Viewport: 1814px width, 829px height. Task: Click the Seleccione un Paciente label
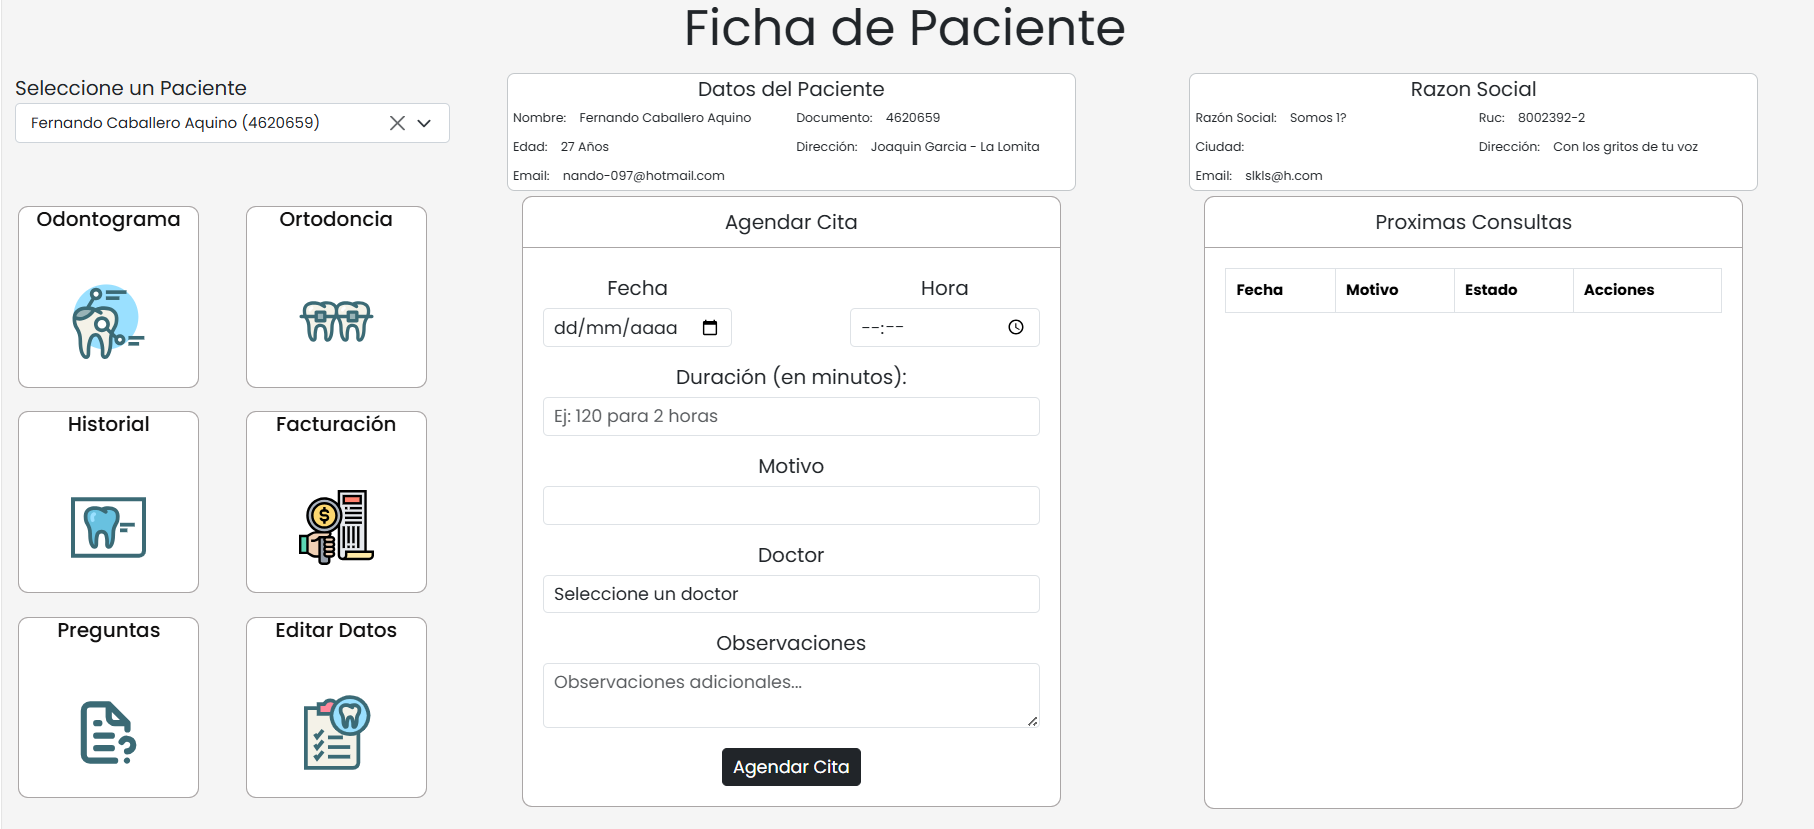point(131,88)
